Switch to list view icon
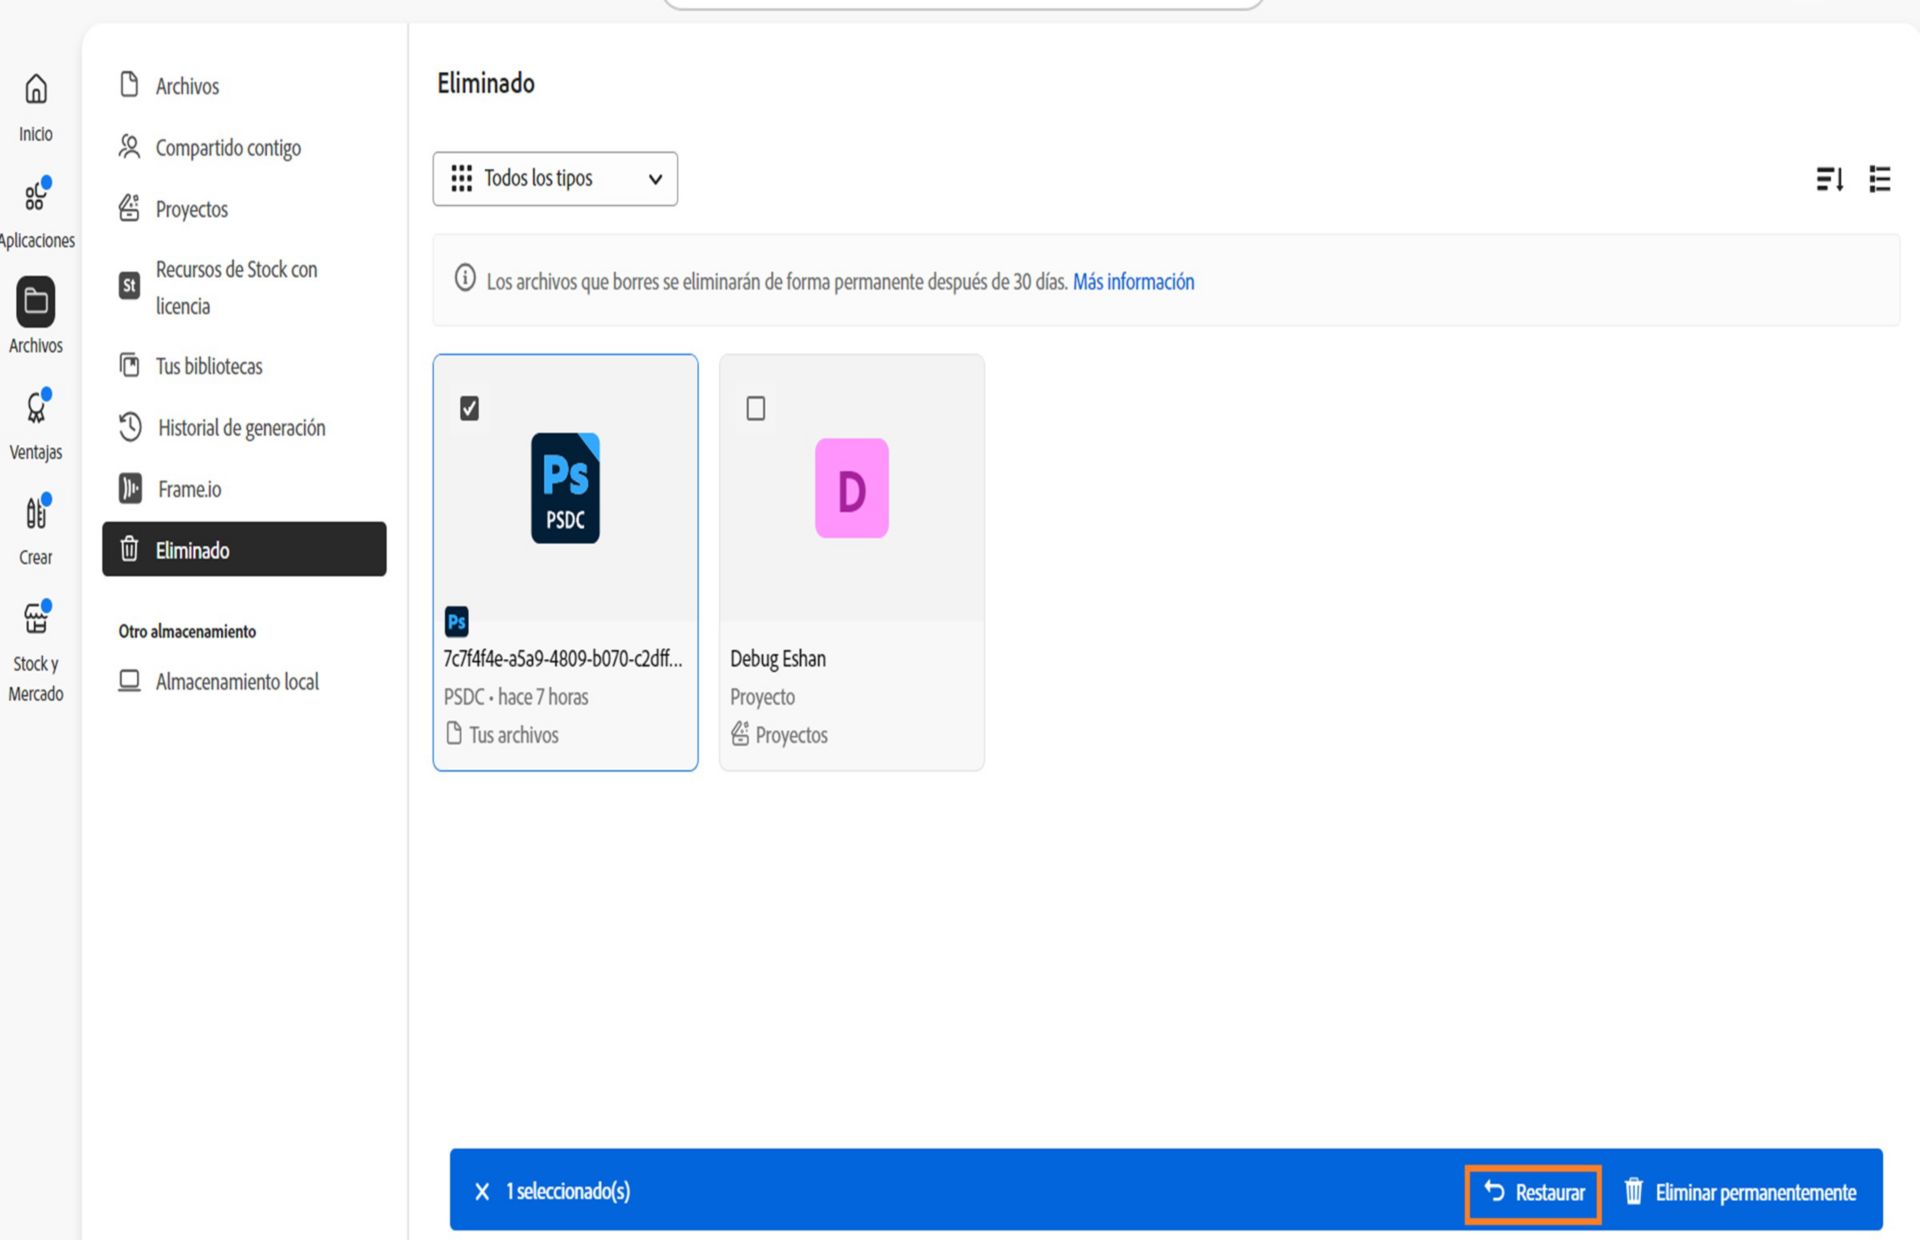Screen dimensions: 1920x1240 click(1880, 179)
